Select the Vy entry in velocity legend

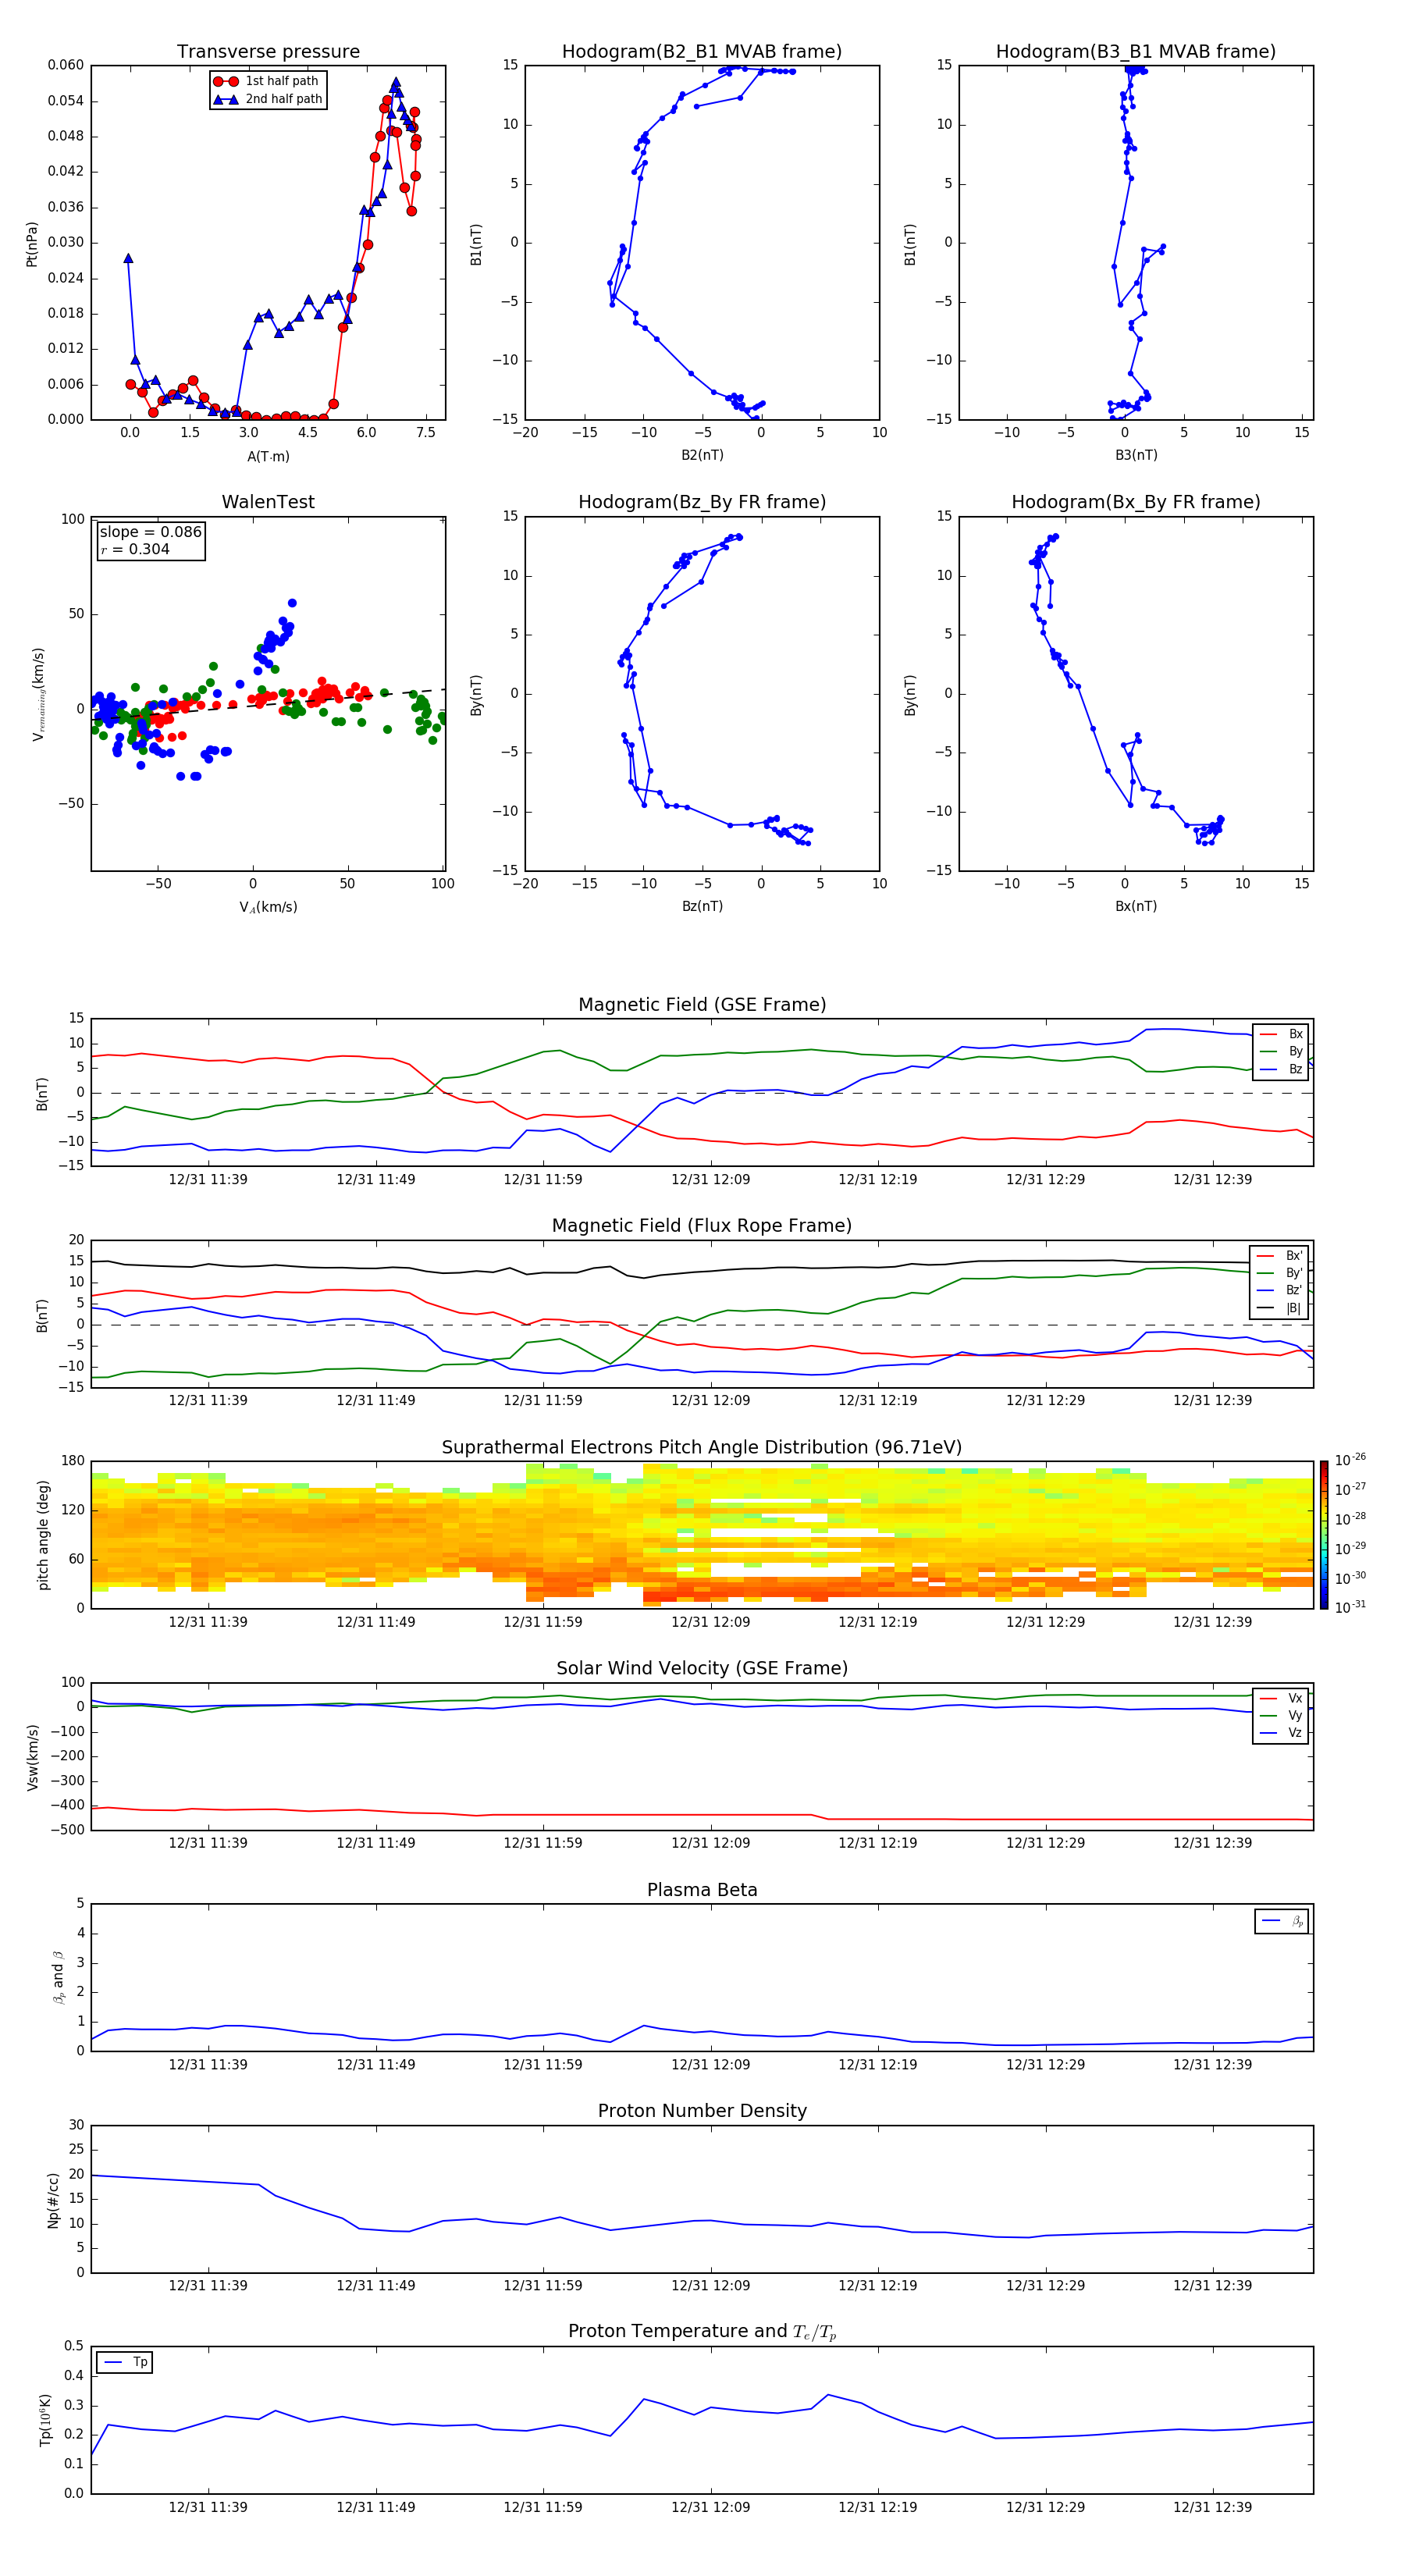[1281, 1715]
